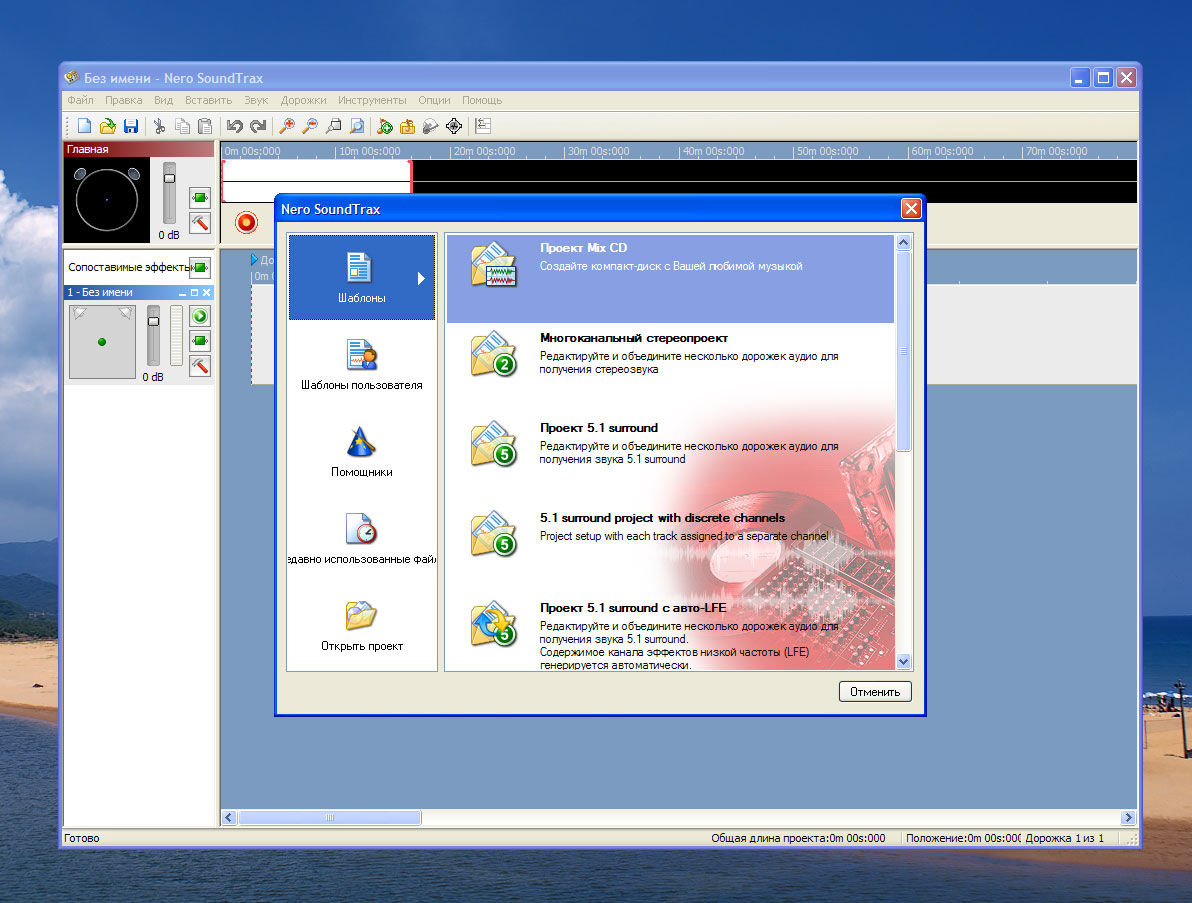Choose Открыть проект in the dialog sidebar
This screenshot has width=1192, height=903.
point(362,626)
